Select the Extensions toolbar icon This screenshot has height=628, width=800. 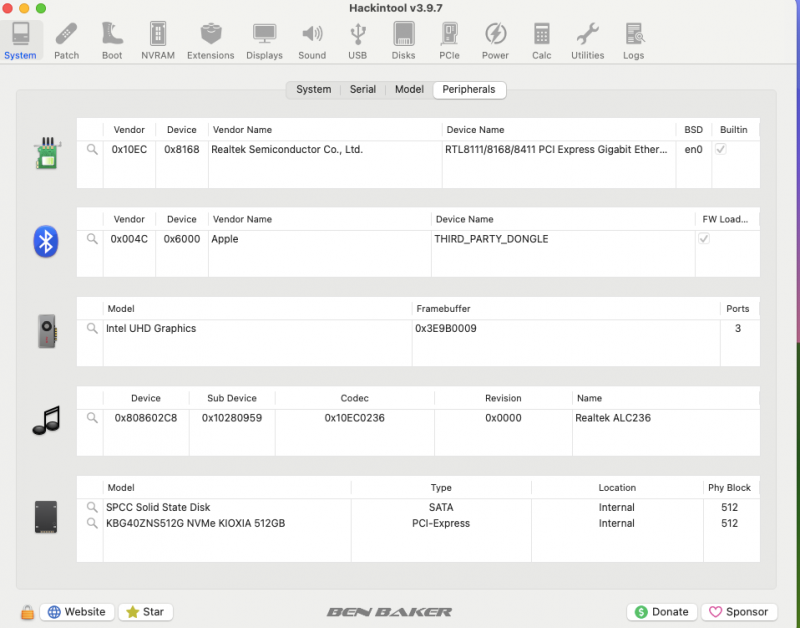click(210, 38)
